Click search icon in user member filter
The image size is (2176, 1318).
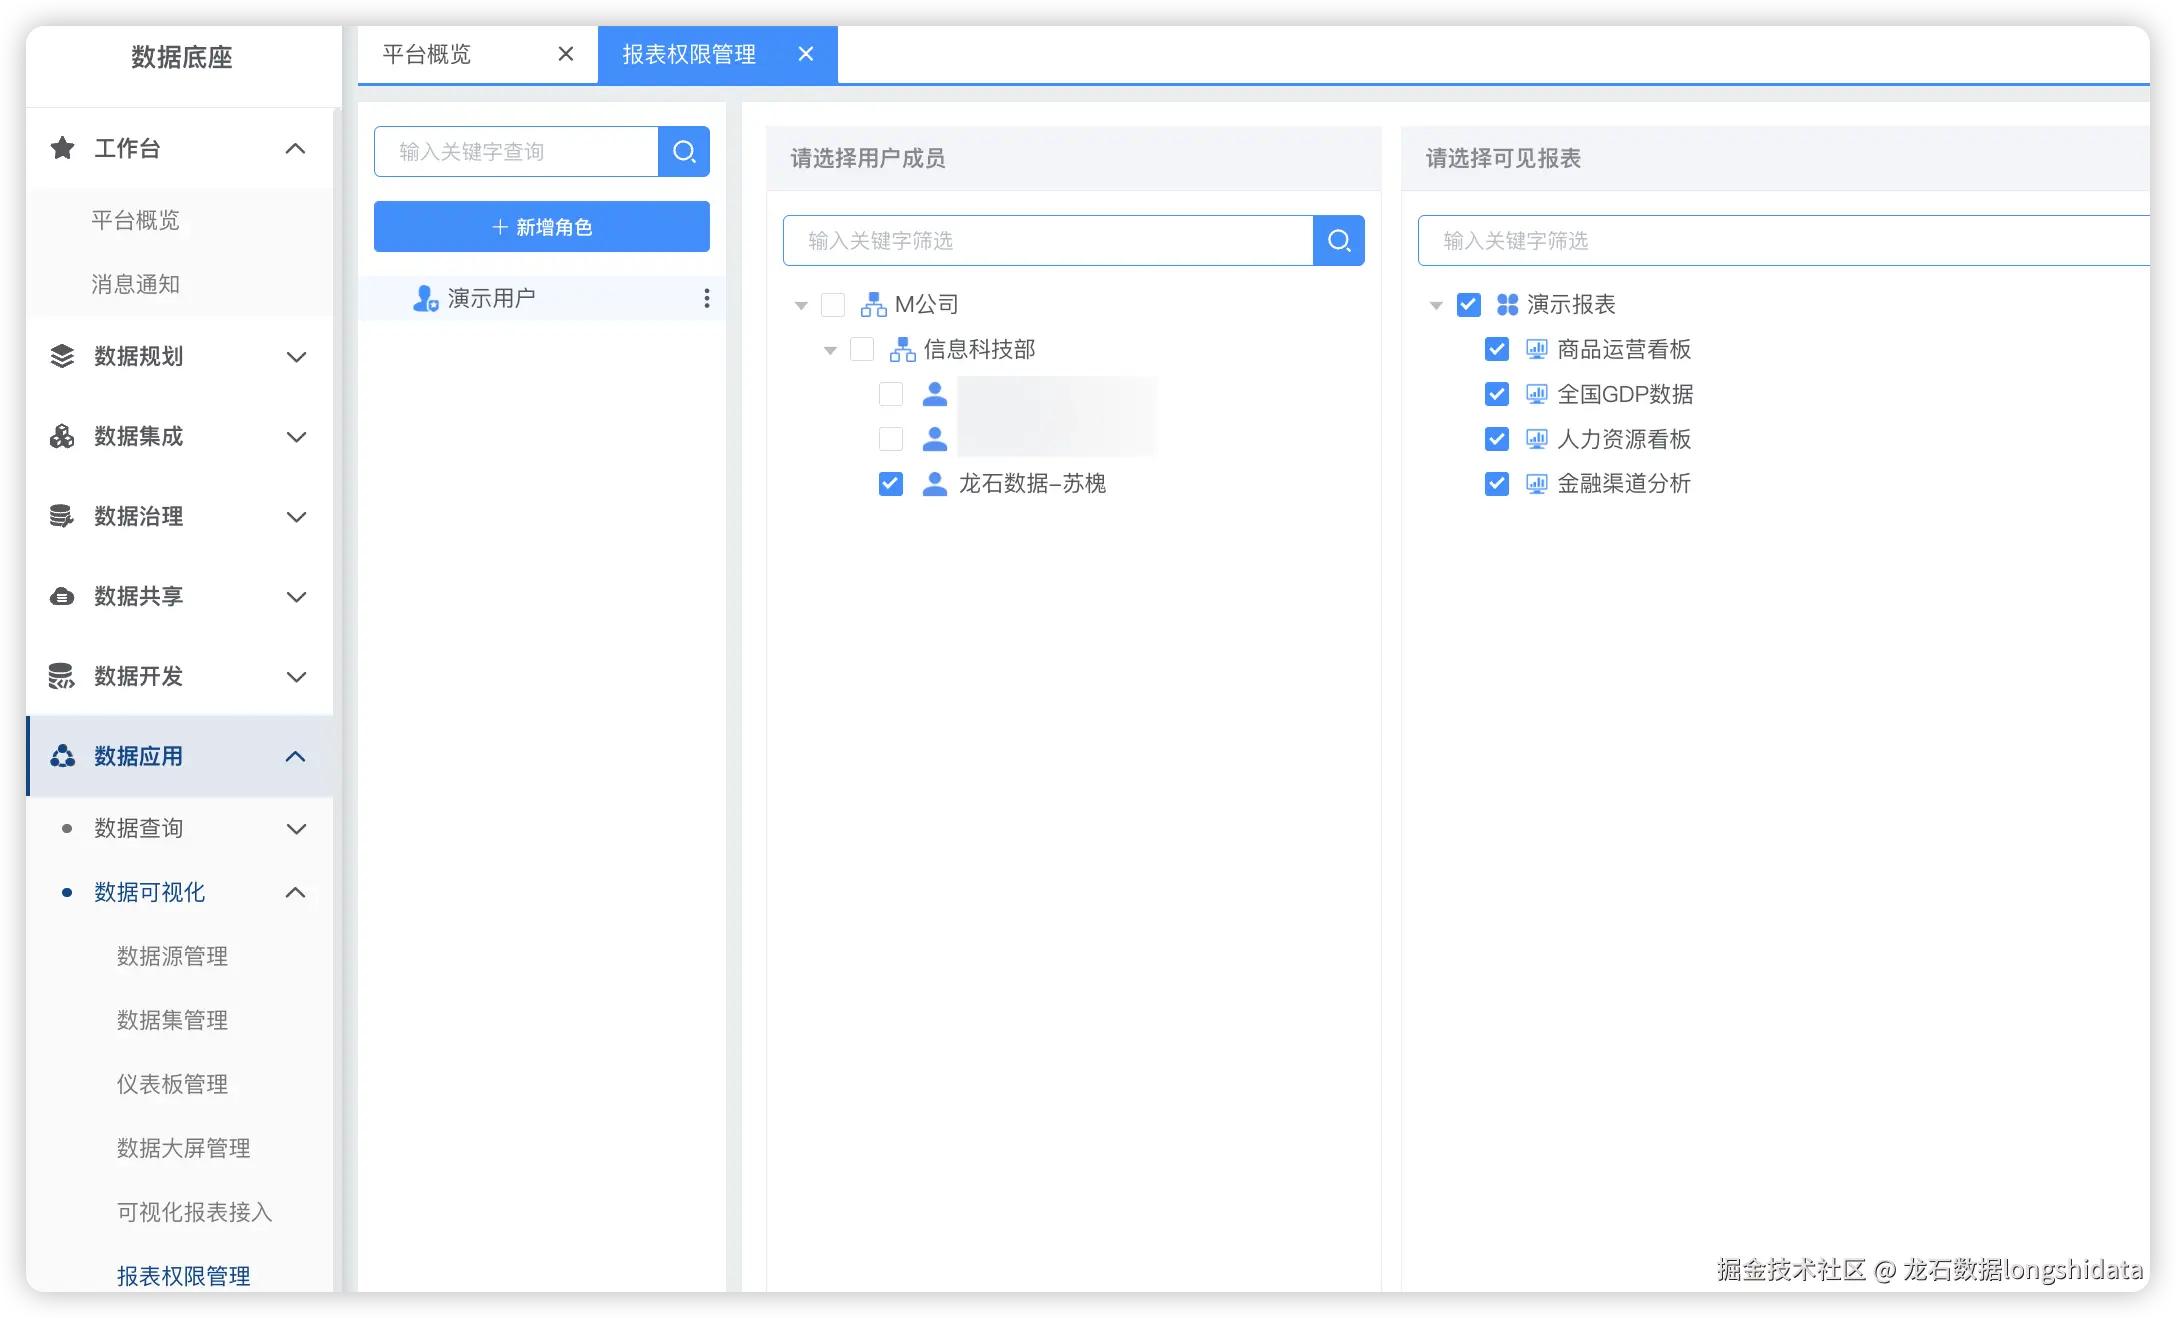click(1339, 240)
